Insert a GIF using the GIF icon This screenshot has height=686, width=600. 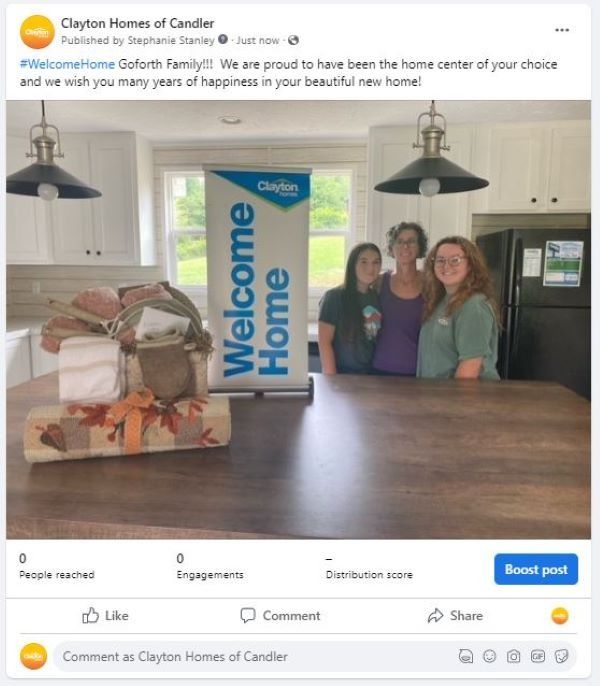537,656
